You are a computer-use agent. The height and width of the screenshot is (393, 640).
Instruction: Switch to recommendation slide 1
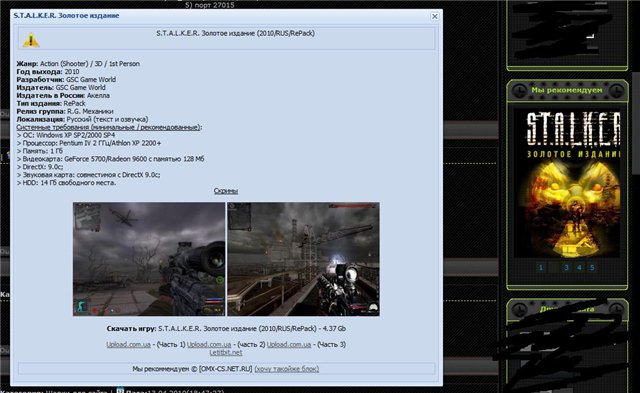pyautogui.click(x=541, y=268)
